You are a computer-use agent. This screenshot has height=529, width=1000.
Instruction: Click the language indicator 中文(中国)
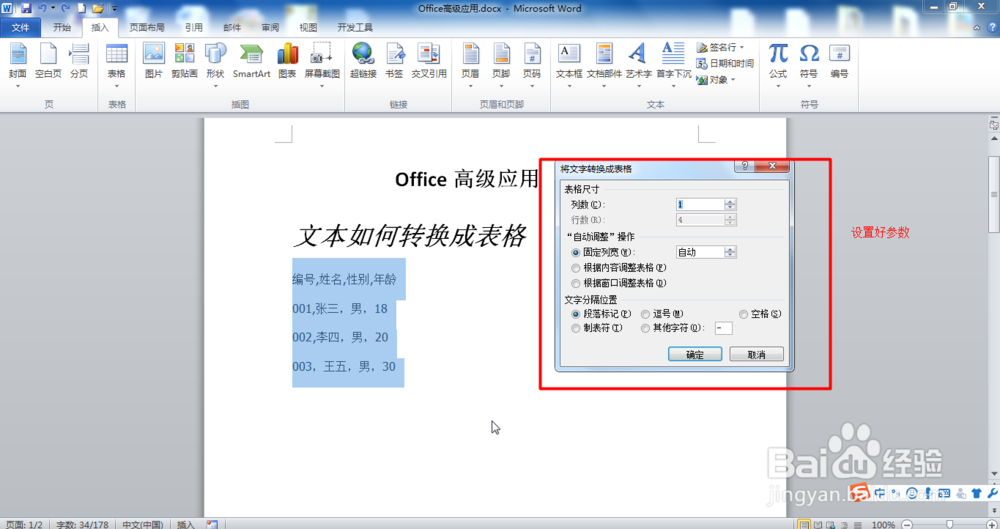click(x=143, y=525)
